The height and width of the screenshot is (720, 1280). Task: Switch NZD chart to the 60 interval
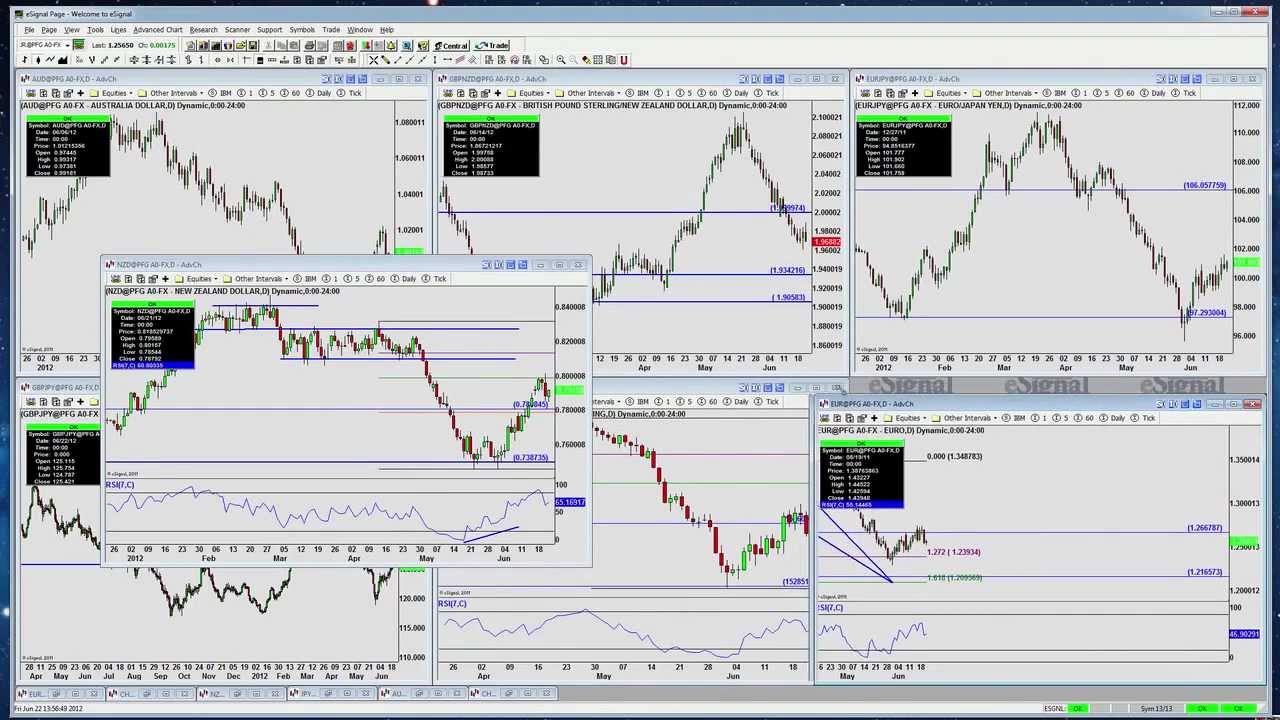point(380,279)
